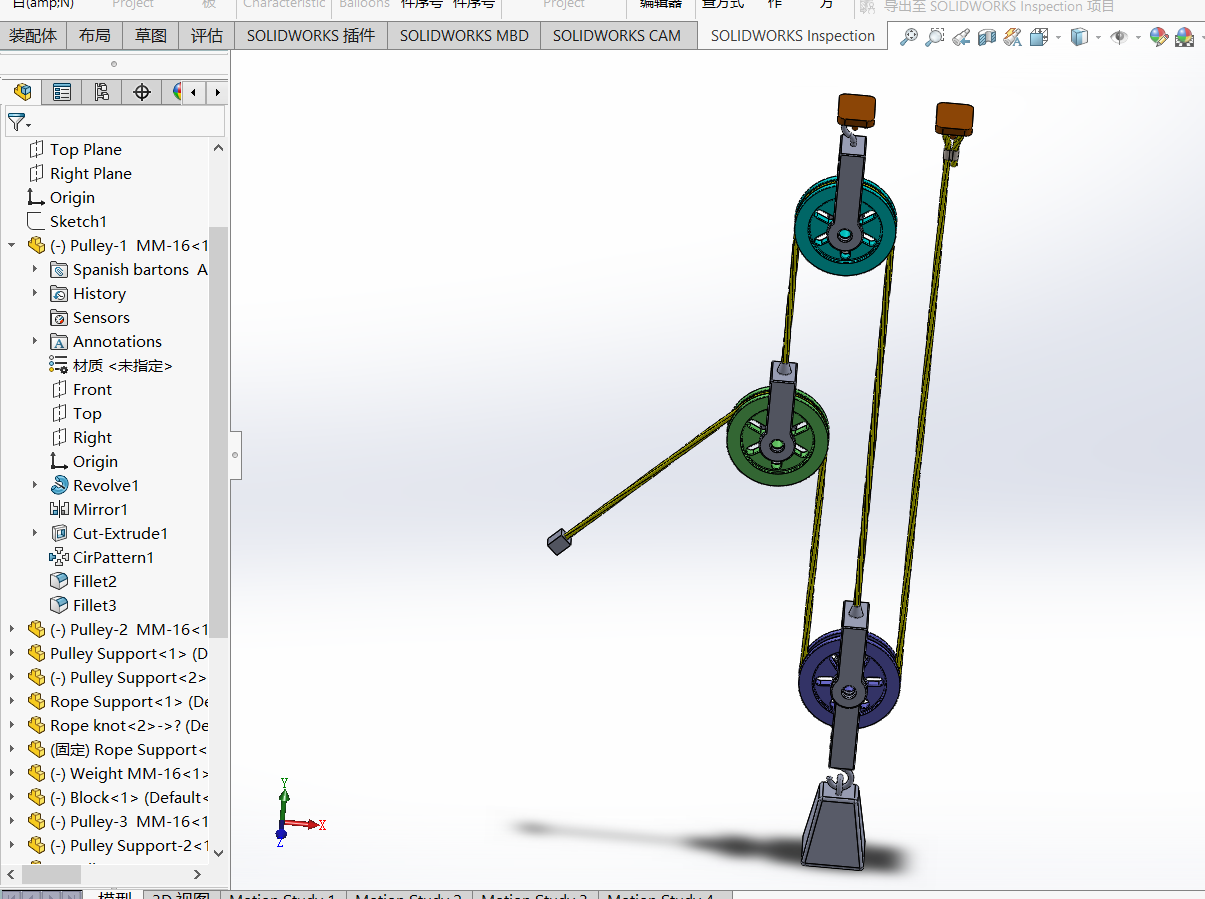Click the side panel collapse handle

236,455
